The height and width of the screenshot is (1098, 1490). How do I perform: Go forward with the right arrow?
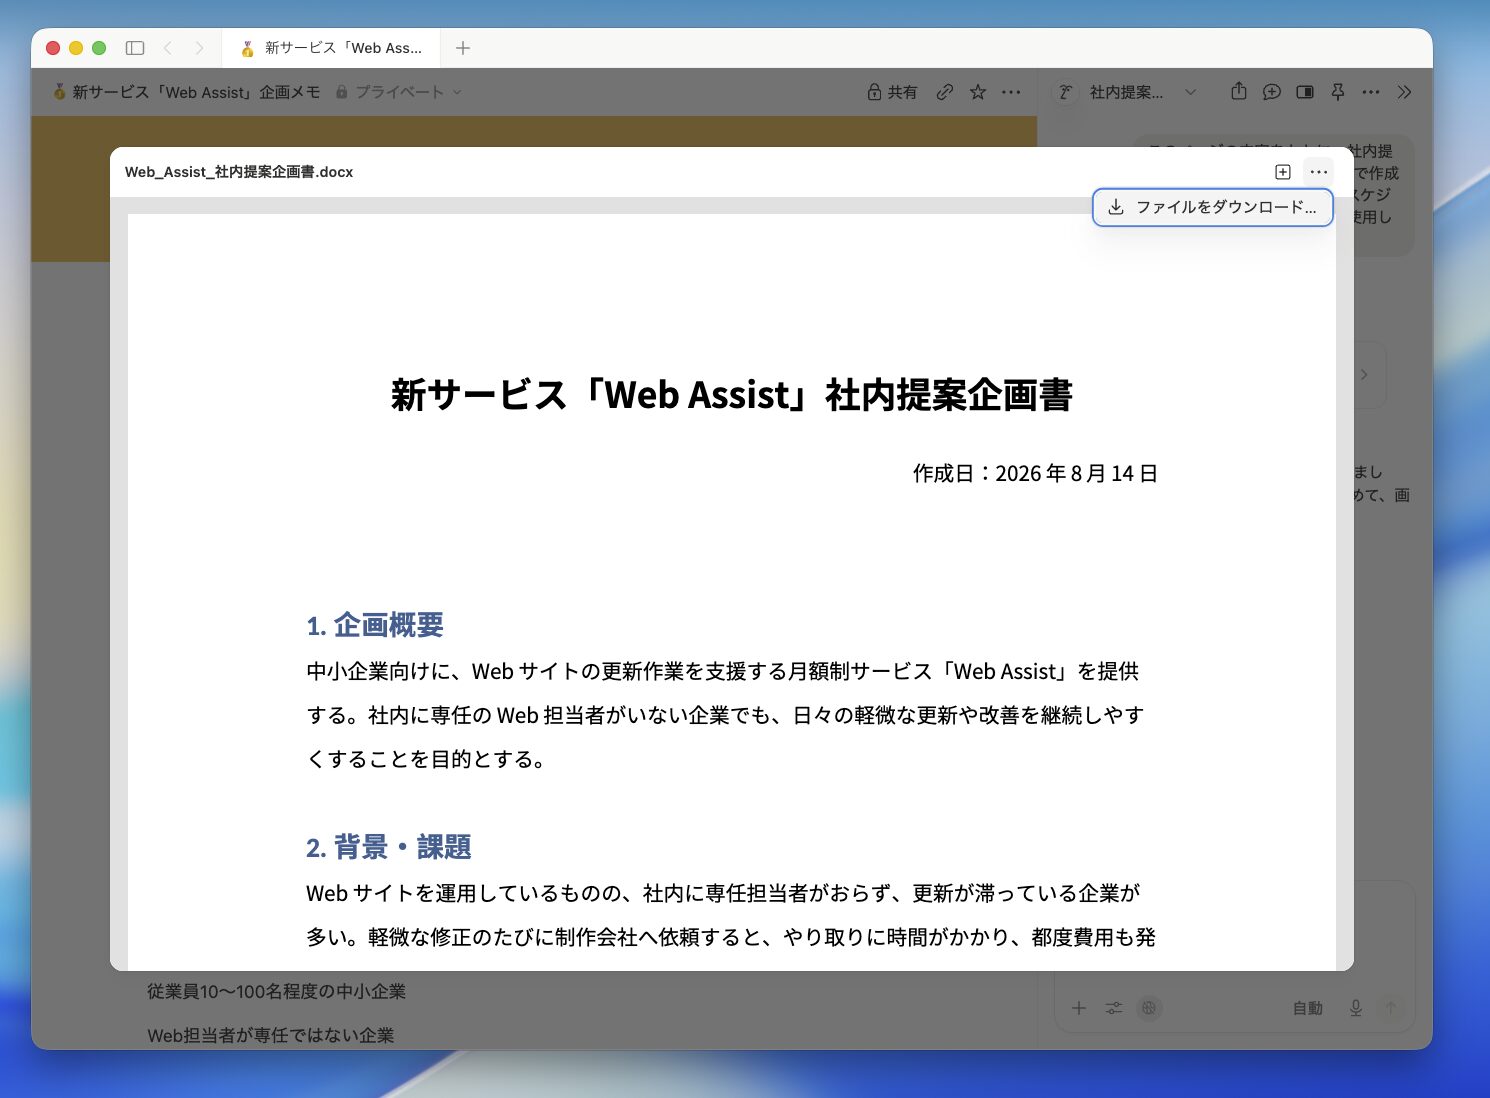tap(199, 48)
